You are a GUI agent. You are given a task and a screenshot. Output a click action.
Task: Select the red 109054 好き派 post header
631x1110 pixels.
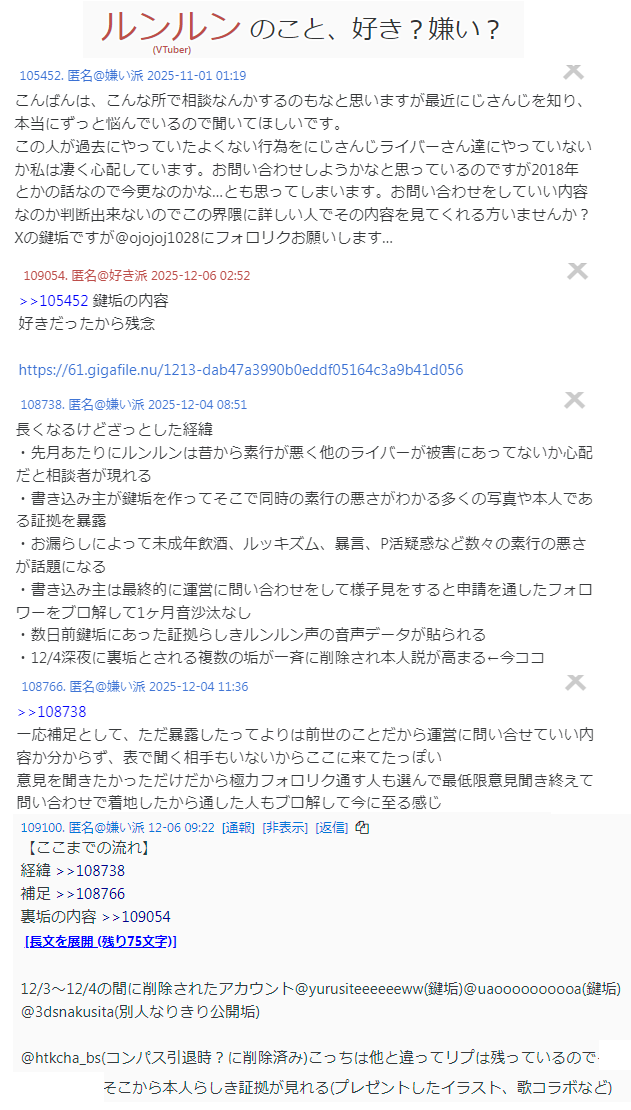coord(137,275)
